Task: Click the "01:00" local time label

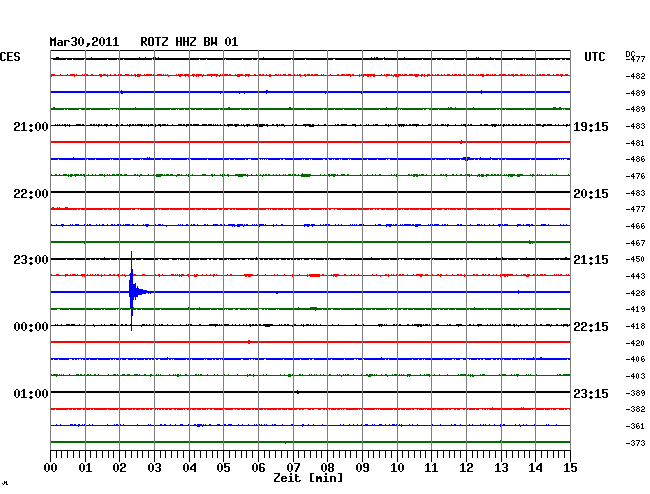Action: pos(31,393)
